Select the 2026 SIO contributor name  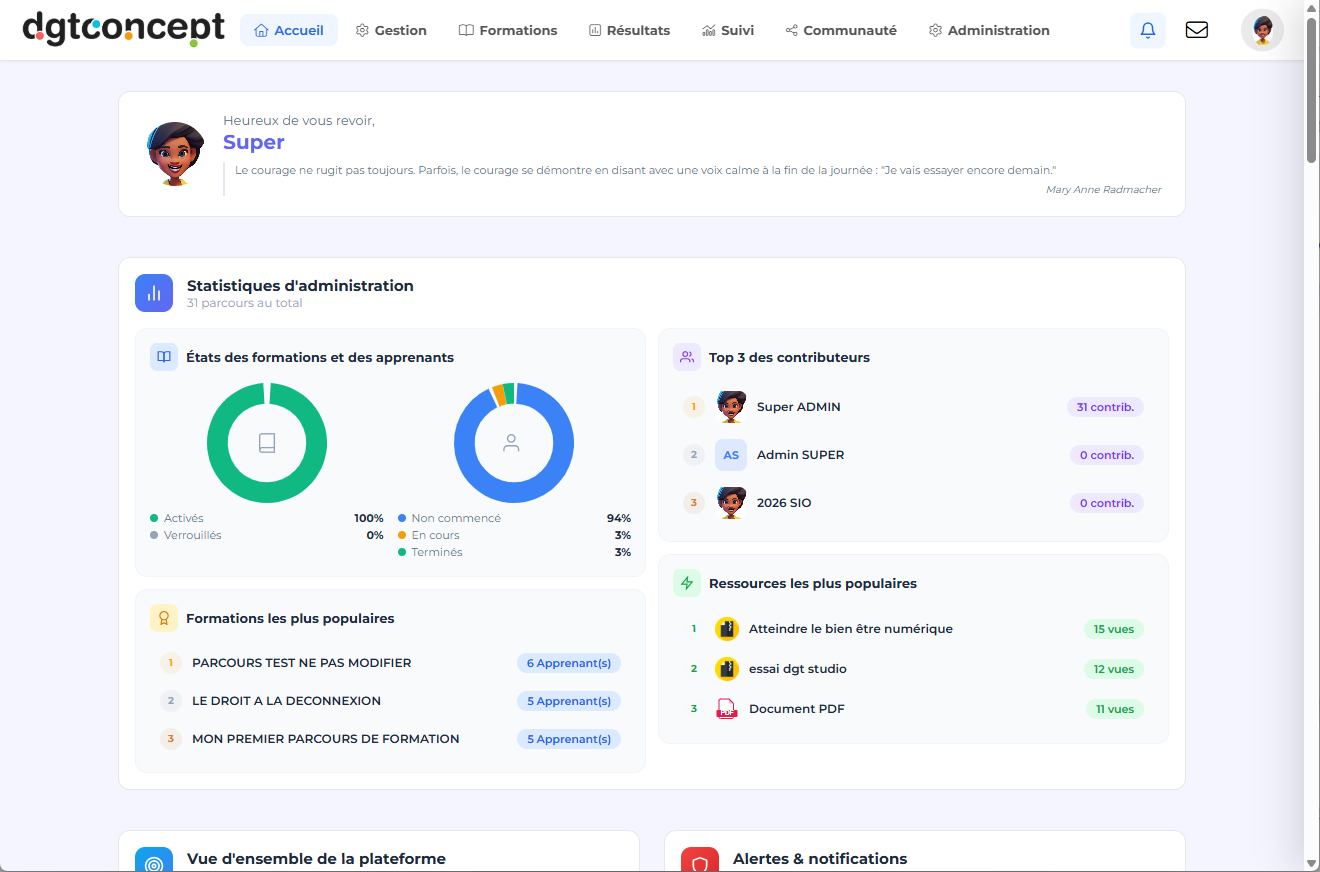pyautogui.click(x=784, y=503)
